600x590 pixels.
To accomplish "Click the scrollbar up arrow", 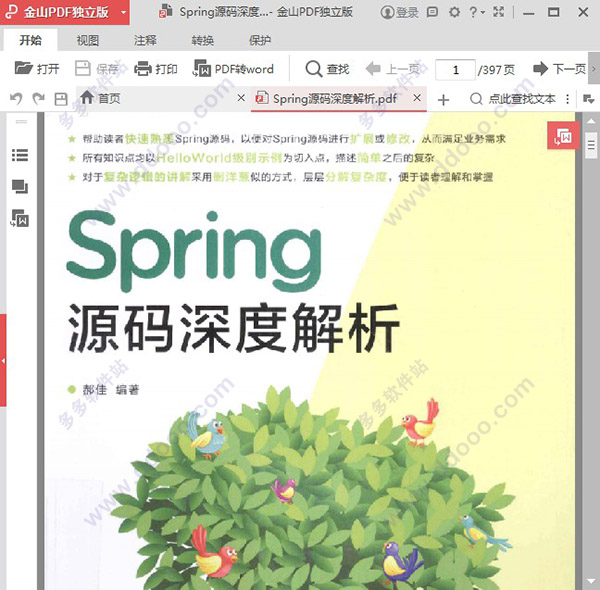I will (591, 121).
